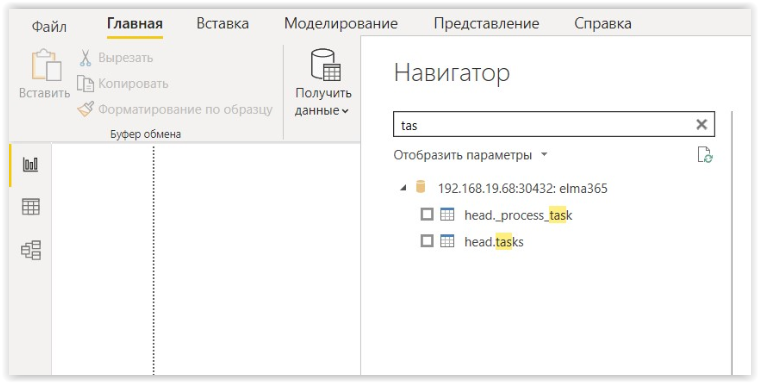Open the Файл menu
The height and width of the screenshot is (383, 759).
coord(49,26)
